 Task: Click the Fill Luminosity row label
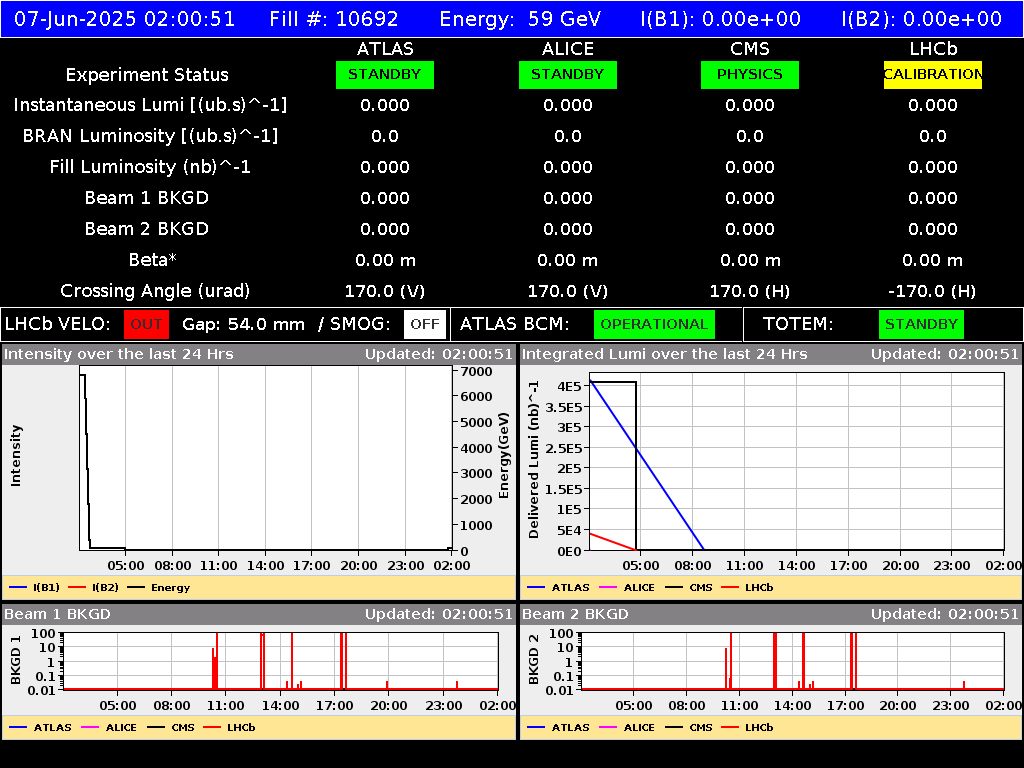coord(150,167)
